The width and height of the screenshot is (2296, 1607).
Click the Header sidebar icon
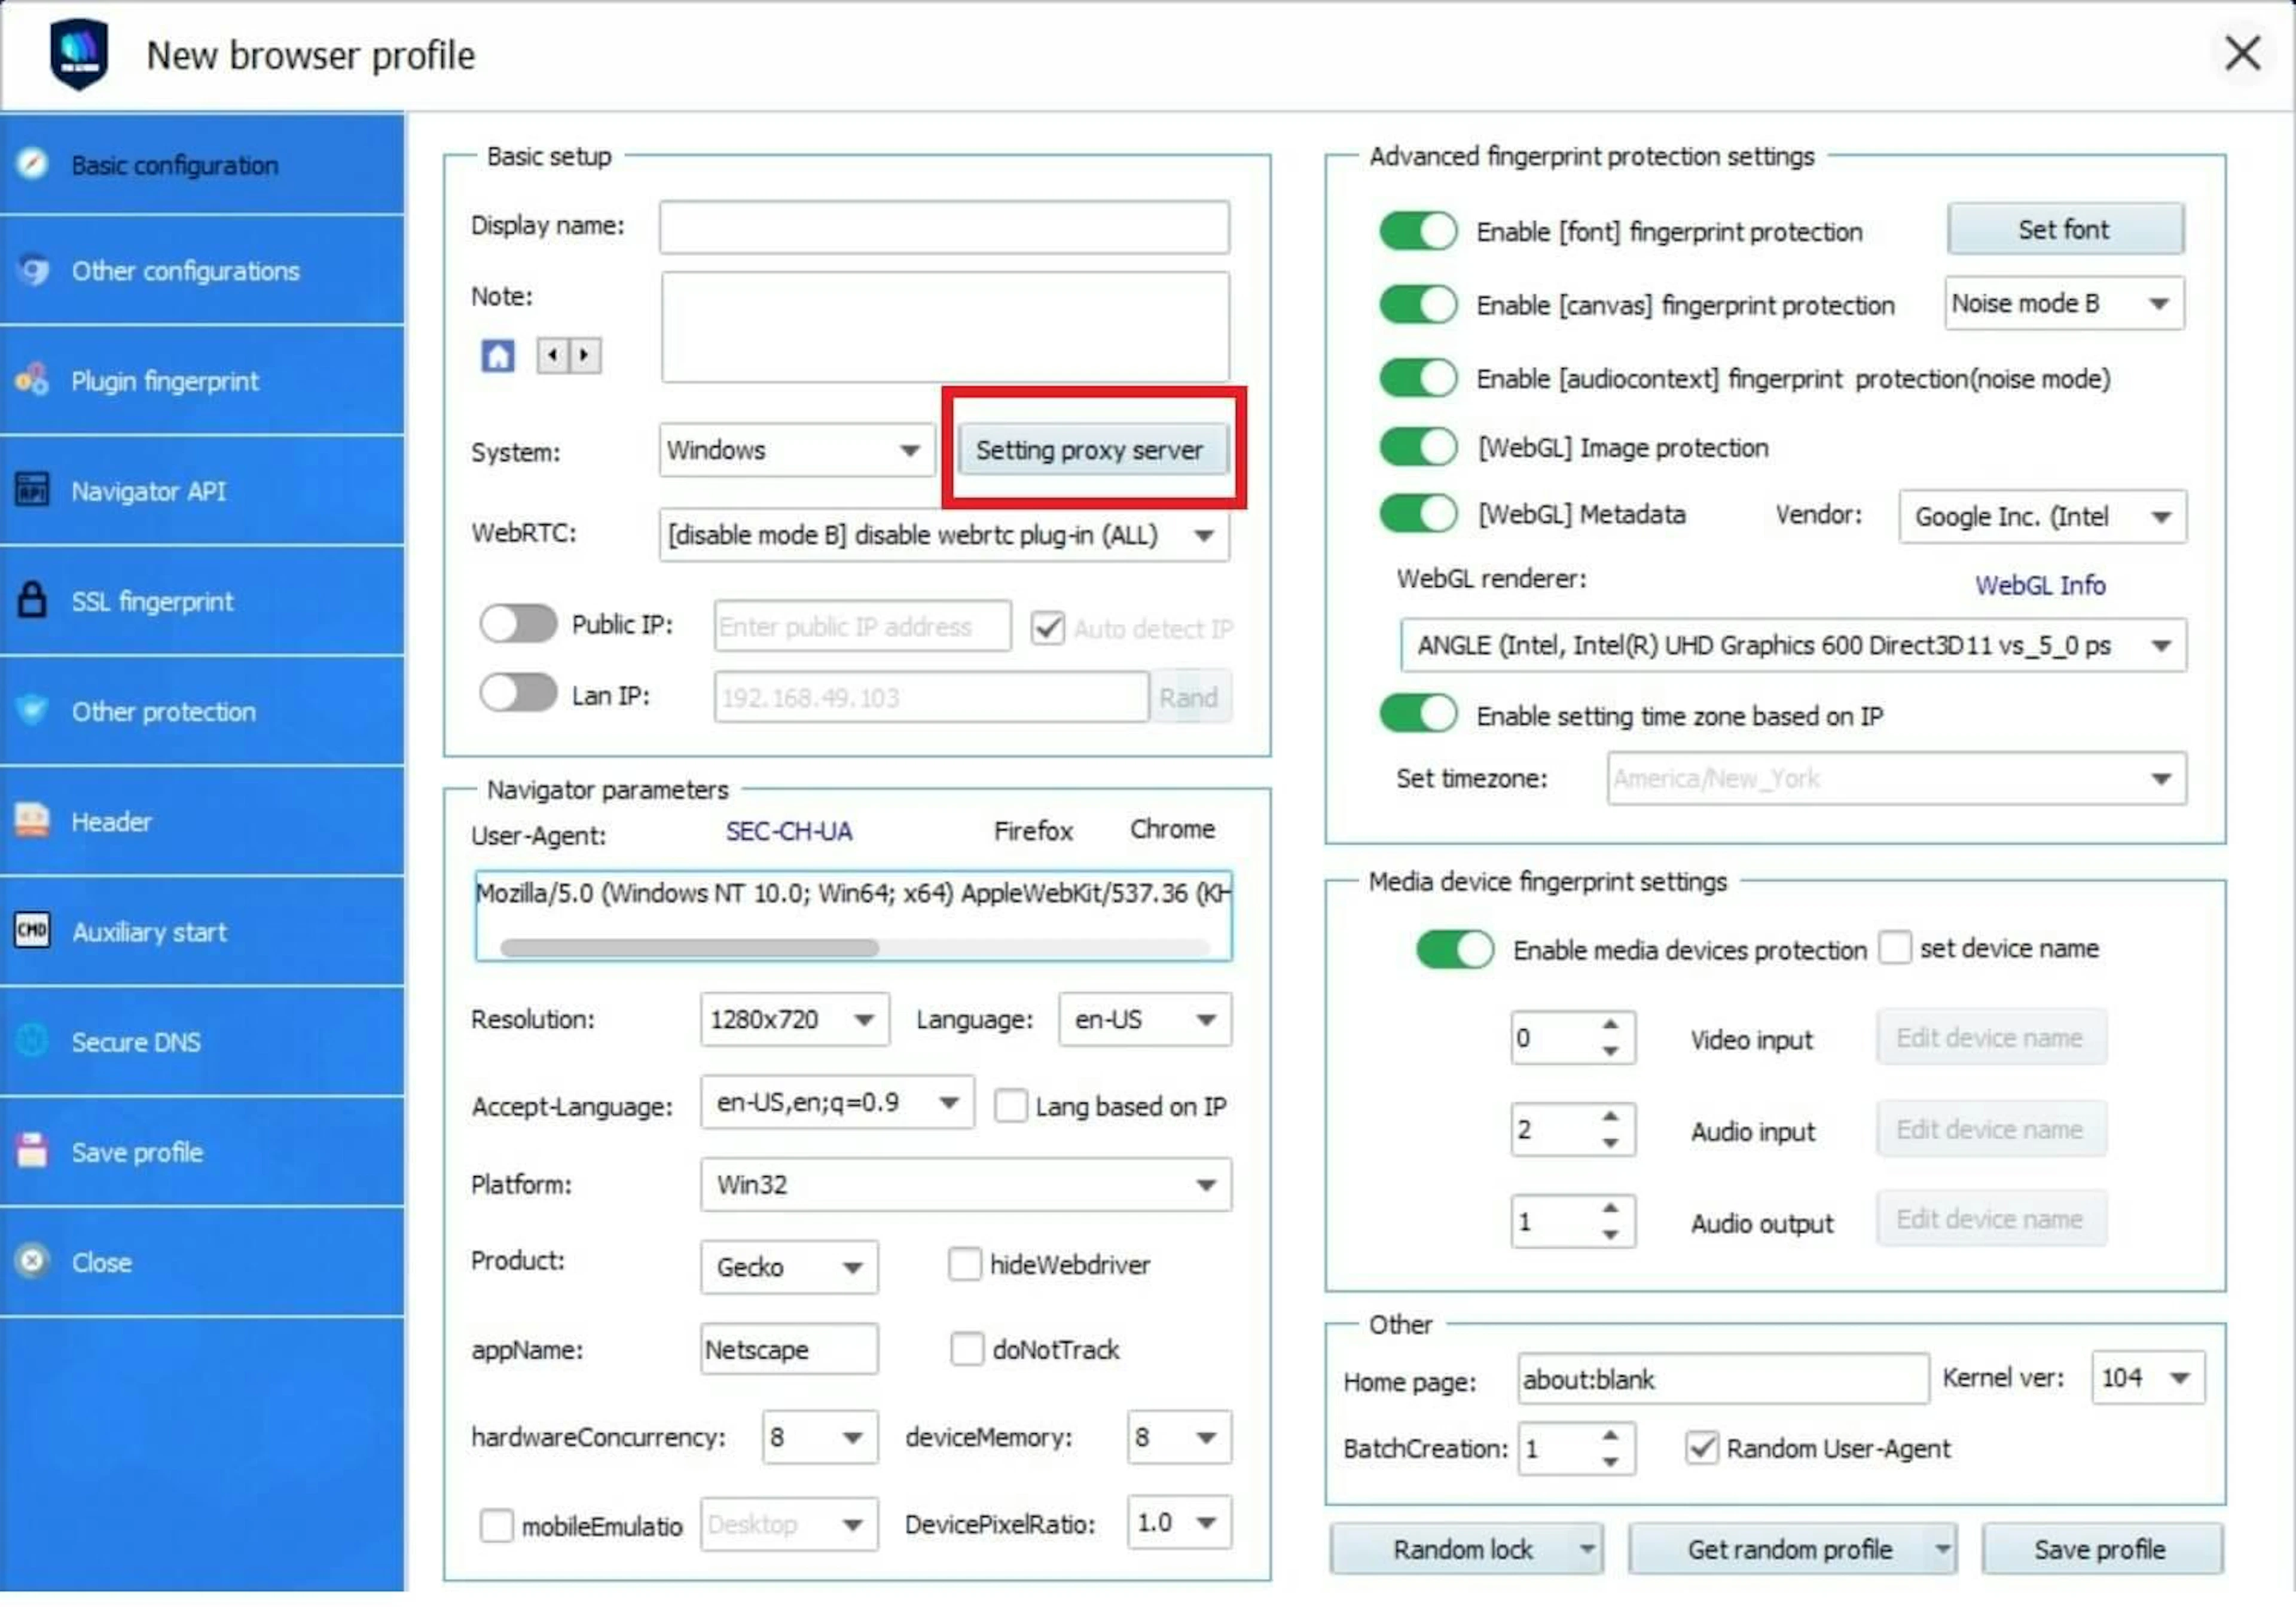32,820
